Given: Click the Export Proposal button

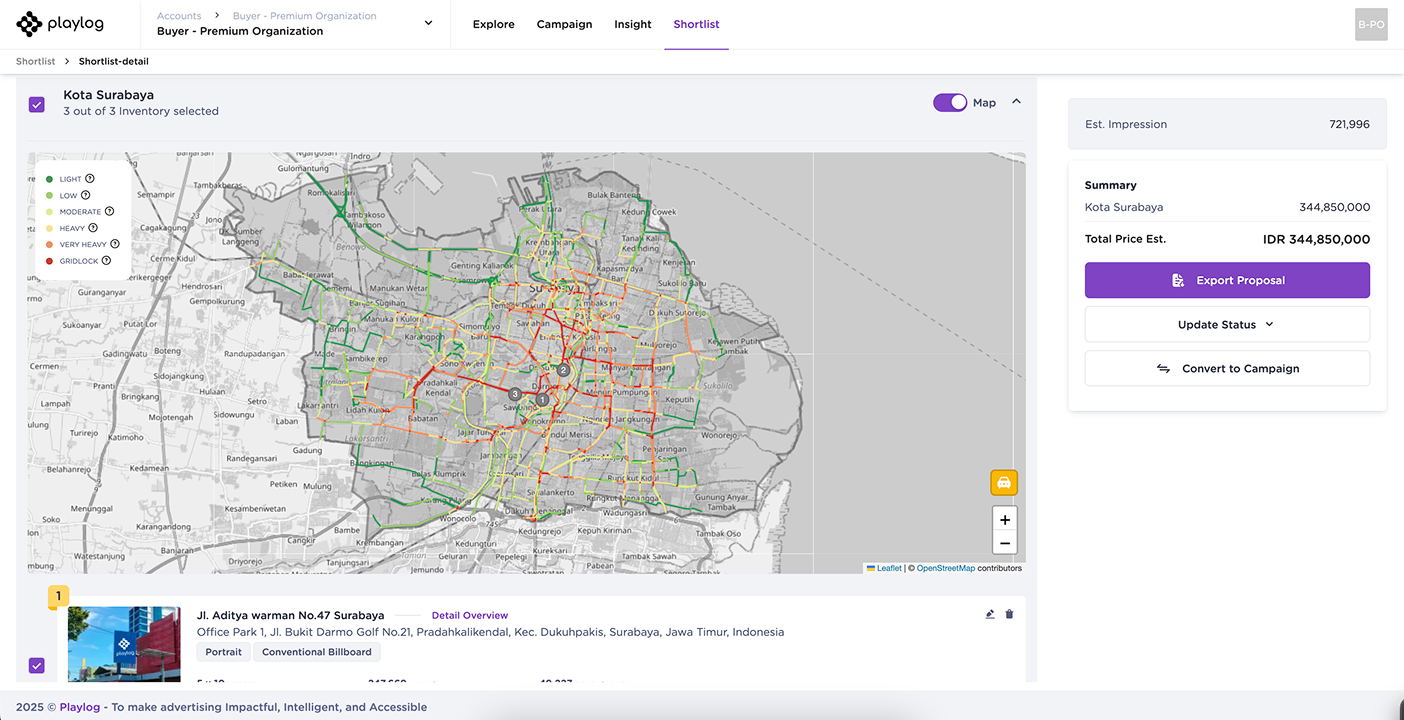Looking at the screenshot, I should tap(1226, 281).
